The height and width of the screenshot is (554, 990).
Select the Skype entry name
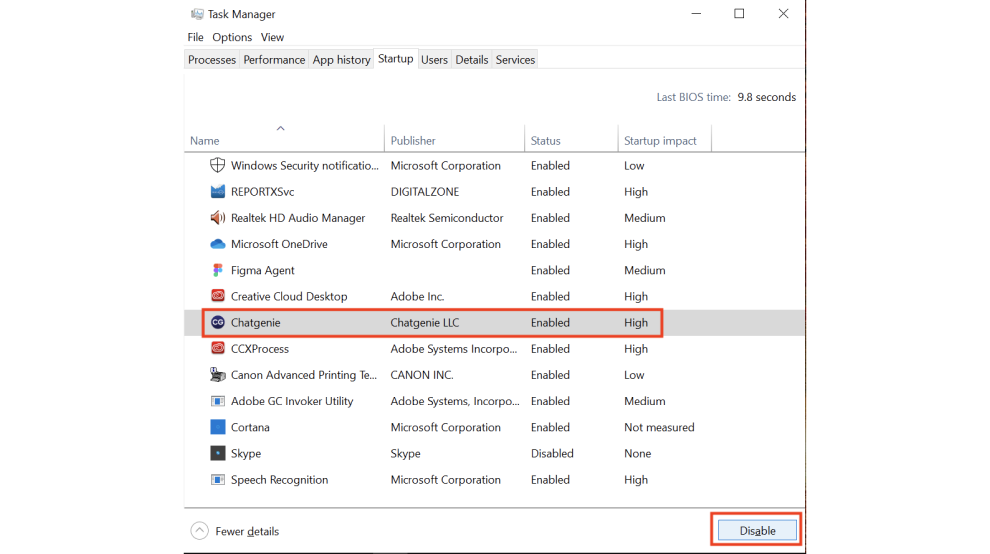tap(246, 454)
